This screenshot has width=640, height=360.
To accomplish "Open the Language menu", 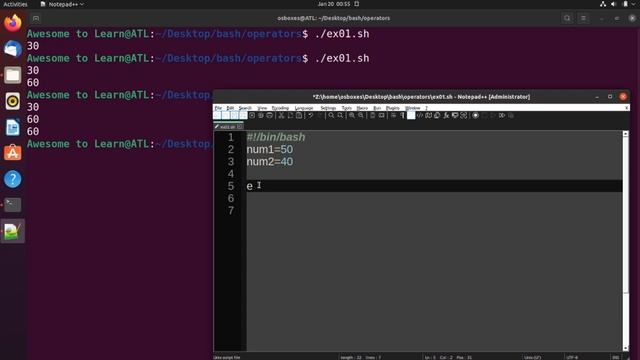I will click(304, 108).
